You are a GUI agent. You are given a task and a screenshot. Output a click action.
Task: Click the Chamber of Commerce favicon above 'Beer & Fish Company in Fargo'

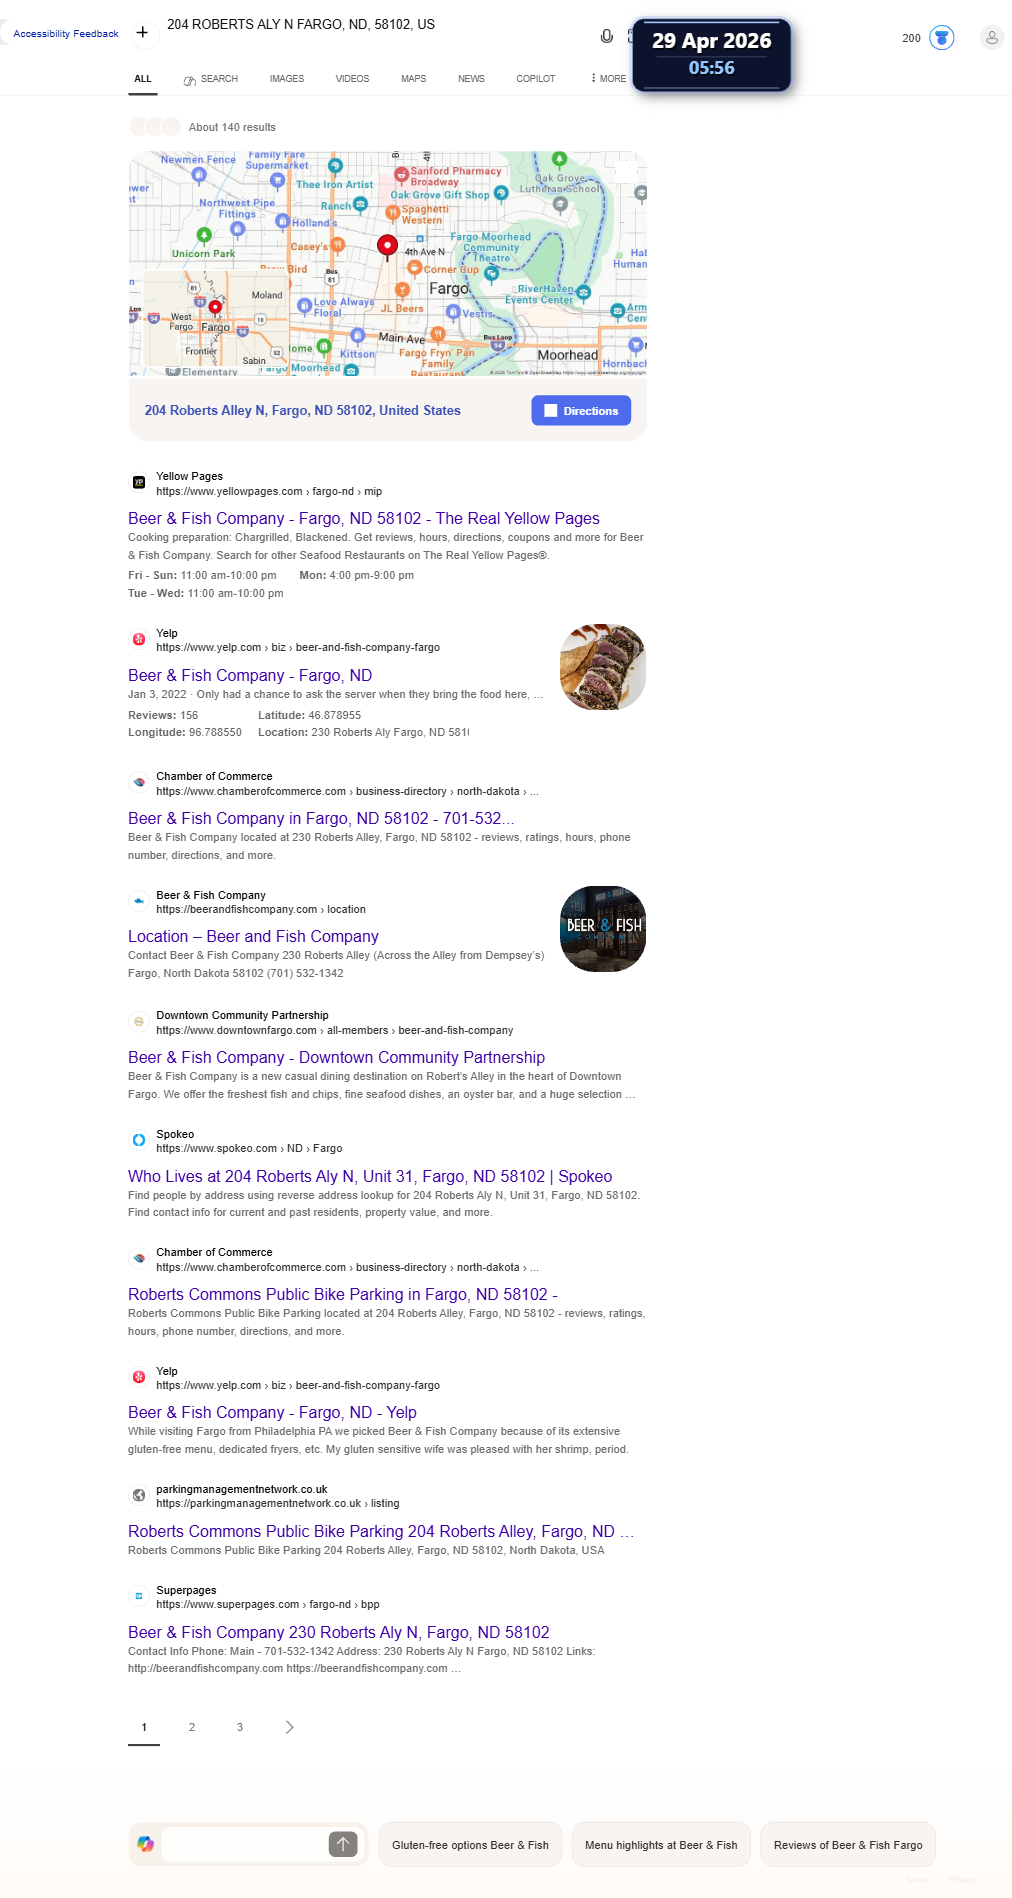139,782
